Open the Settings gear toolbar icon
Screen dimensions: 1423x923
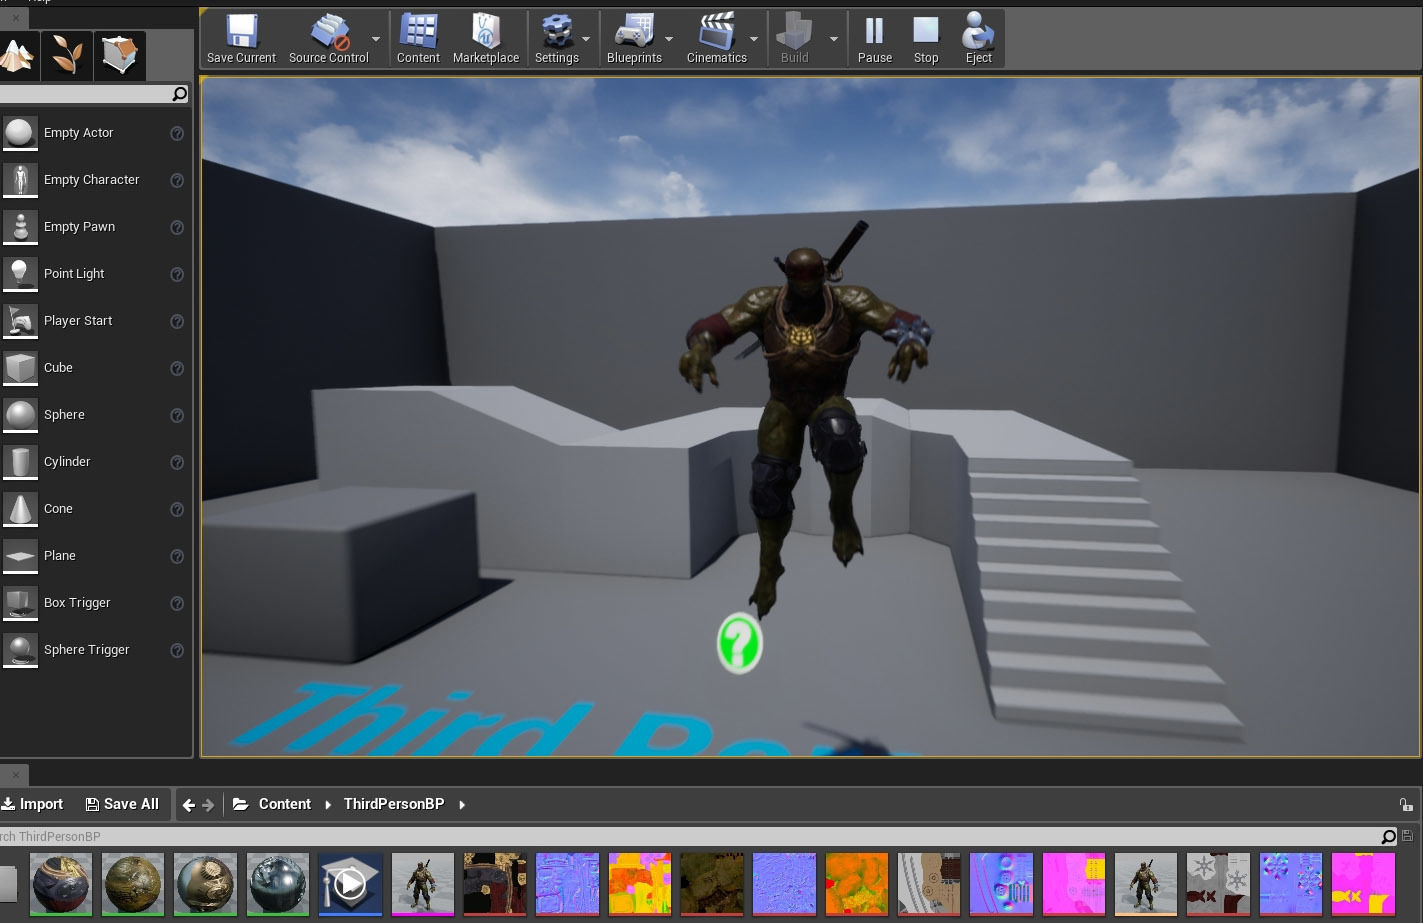click(x=556, y=40)
